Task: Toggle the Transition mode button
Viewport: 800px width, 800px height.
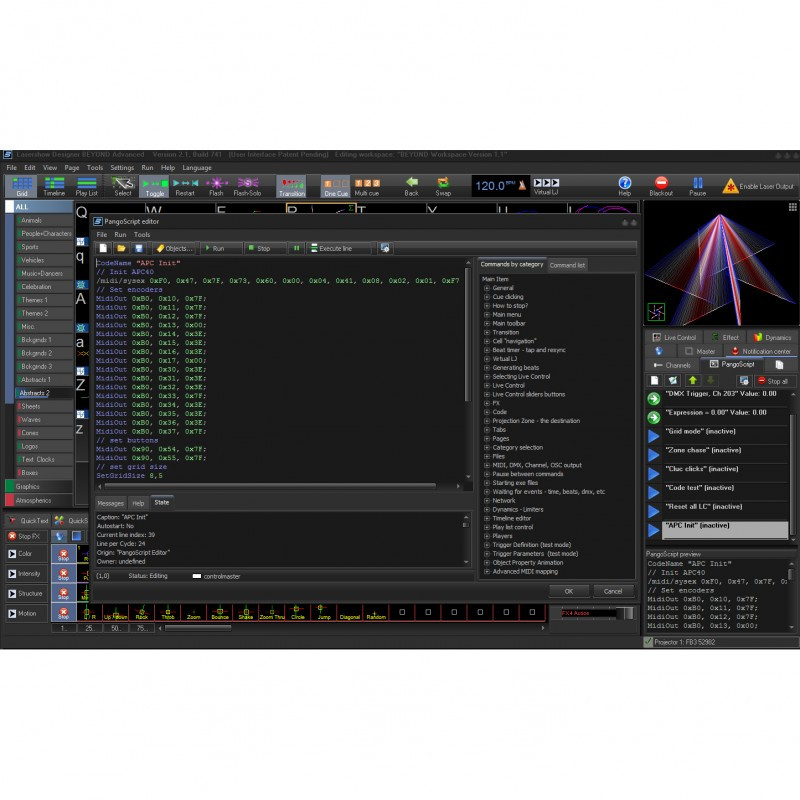Action: tap(292, 186)
